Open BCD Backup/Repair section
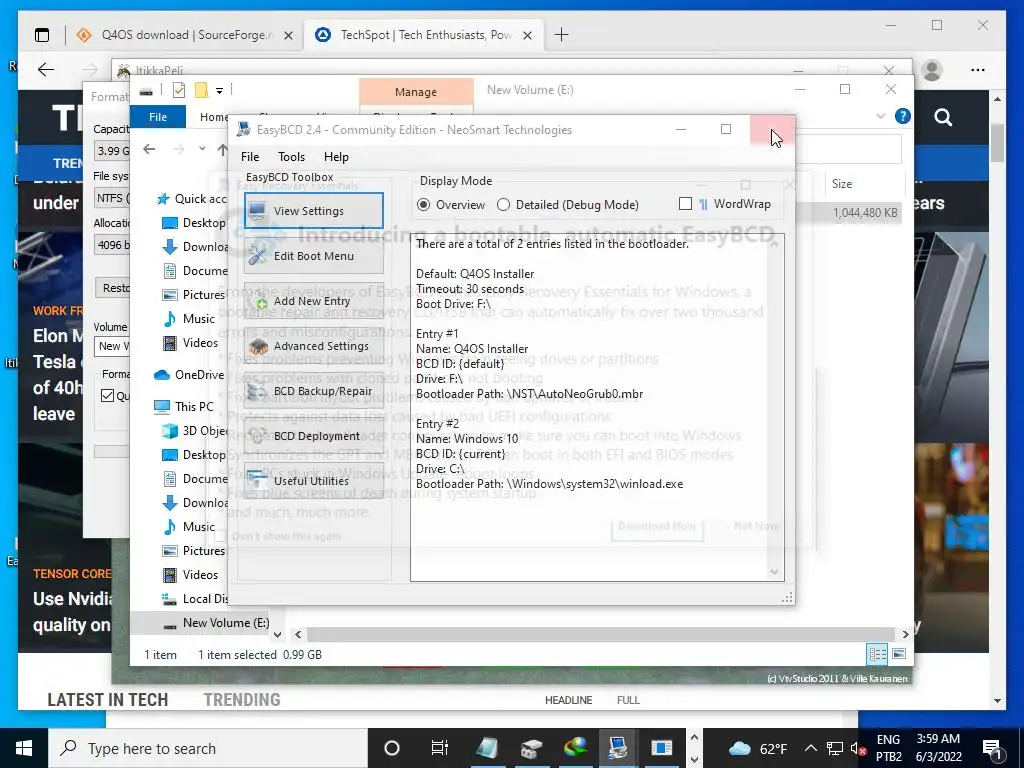 pos(313,391)
